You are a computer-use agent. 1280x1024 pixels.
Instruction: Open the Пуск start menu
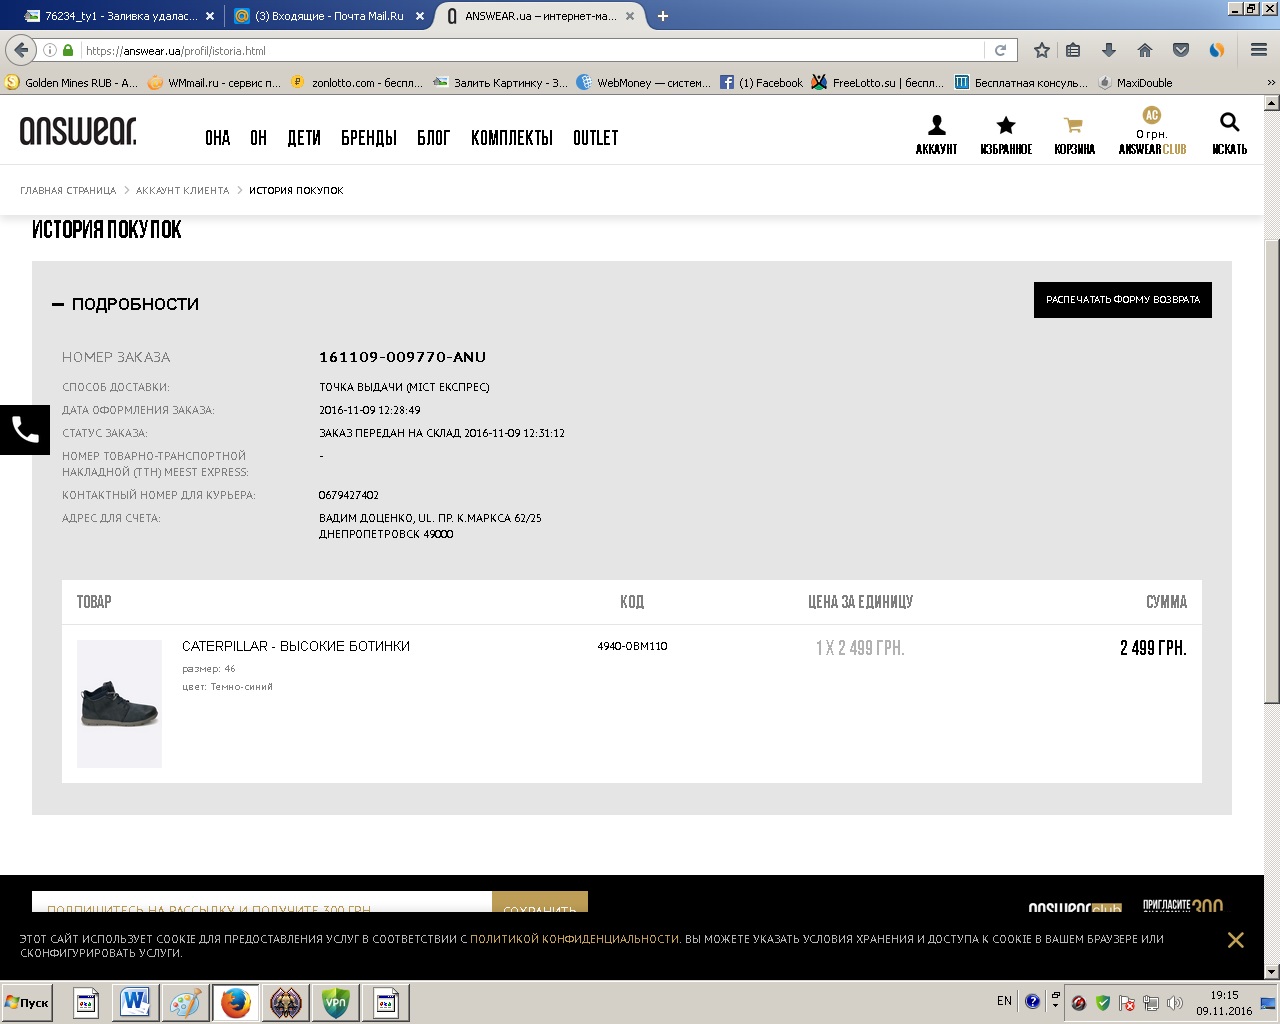pyautogui.click(x=27, y=1003)
